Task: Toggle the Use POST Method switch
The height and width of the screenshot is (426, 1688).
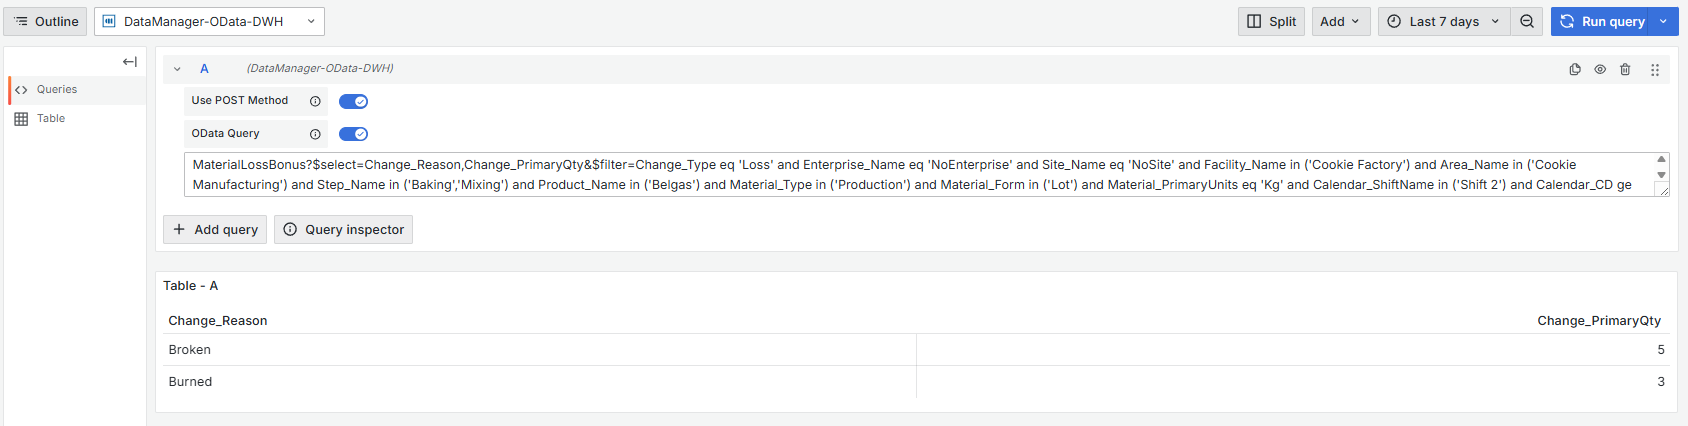Action: pyautogui.click(x=353, y=102)
